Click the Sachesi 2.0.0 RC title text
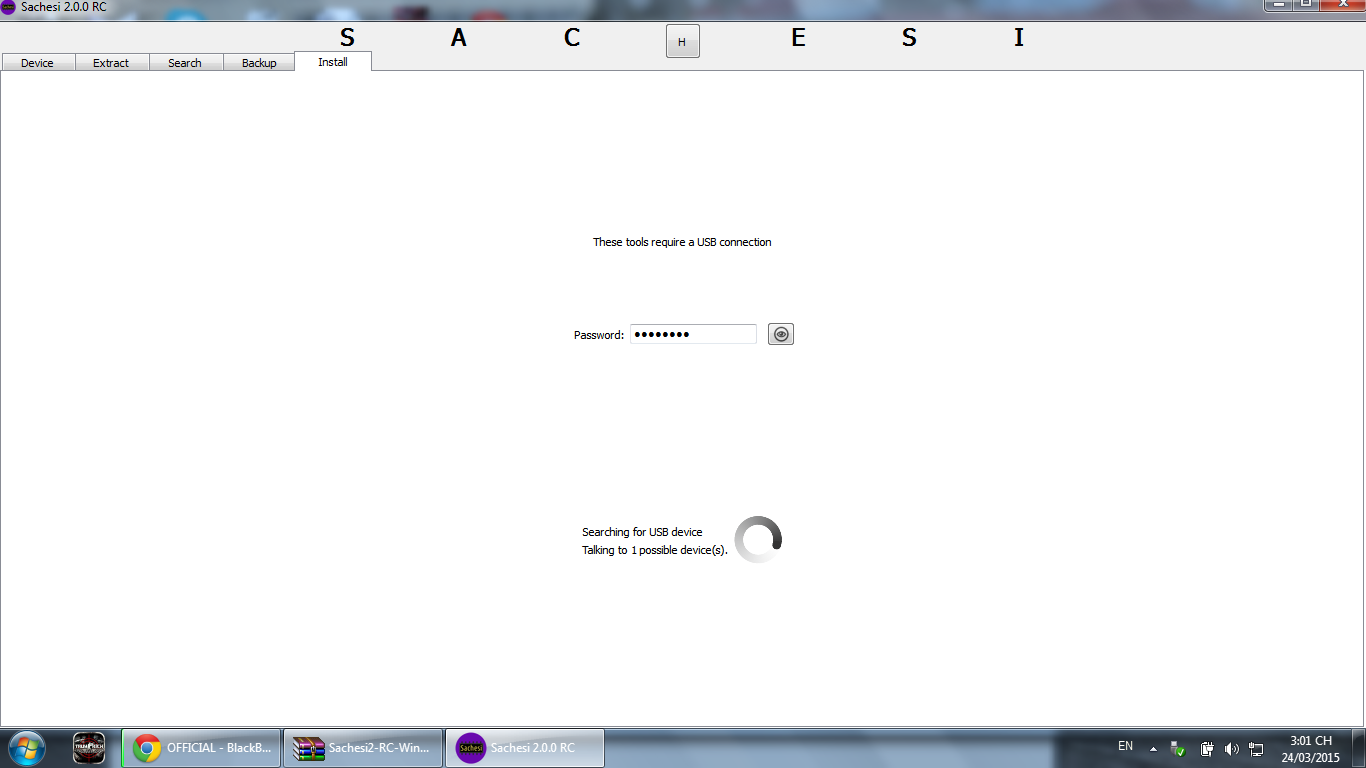The width and height of the screenshot is (1366, 768). tap(64, 6)
